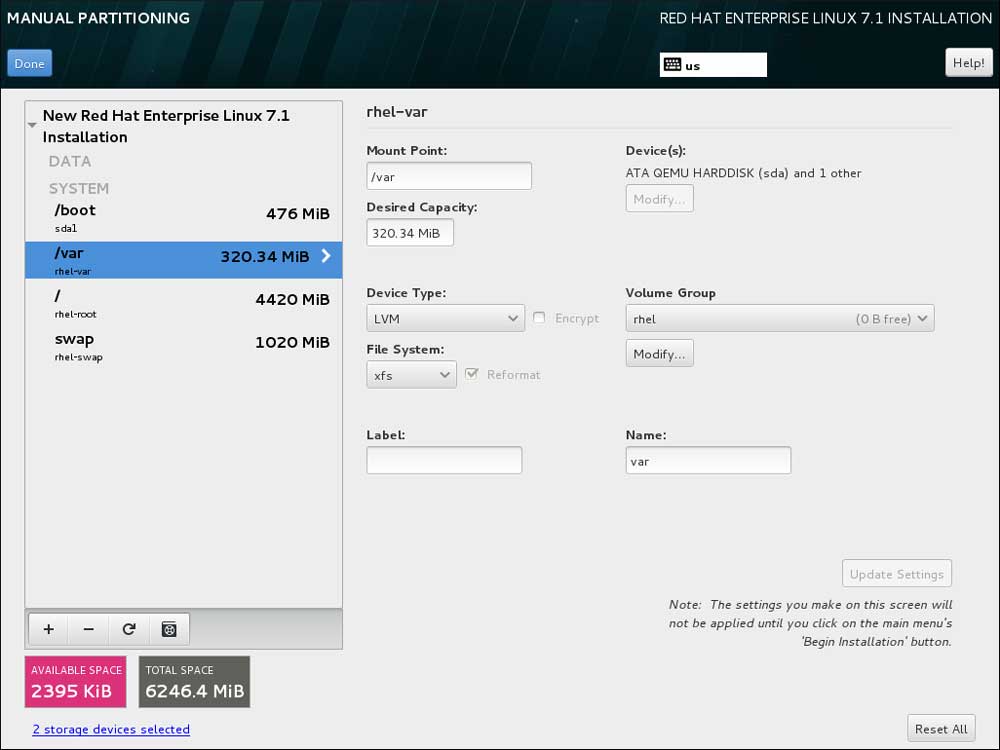
Task: Select the /boot partition row
Action: click(x=184, y=217)
